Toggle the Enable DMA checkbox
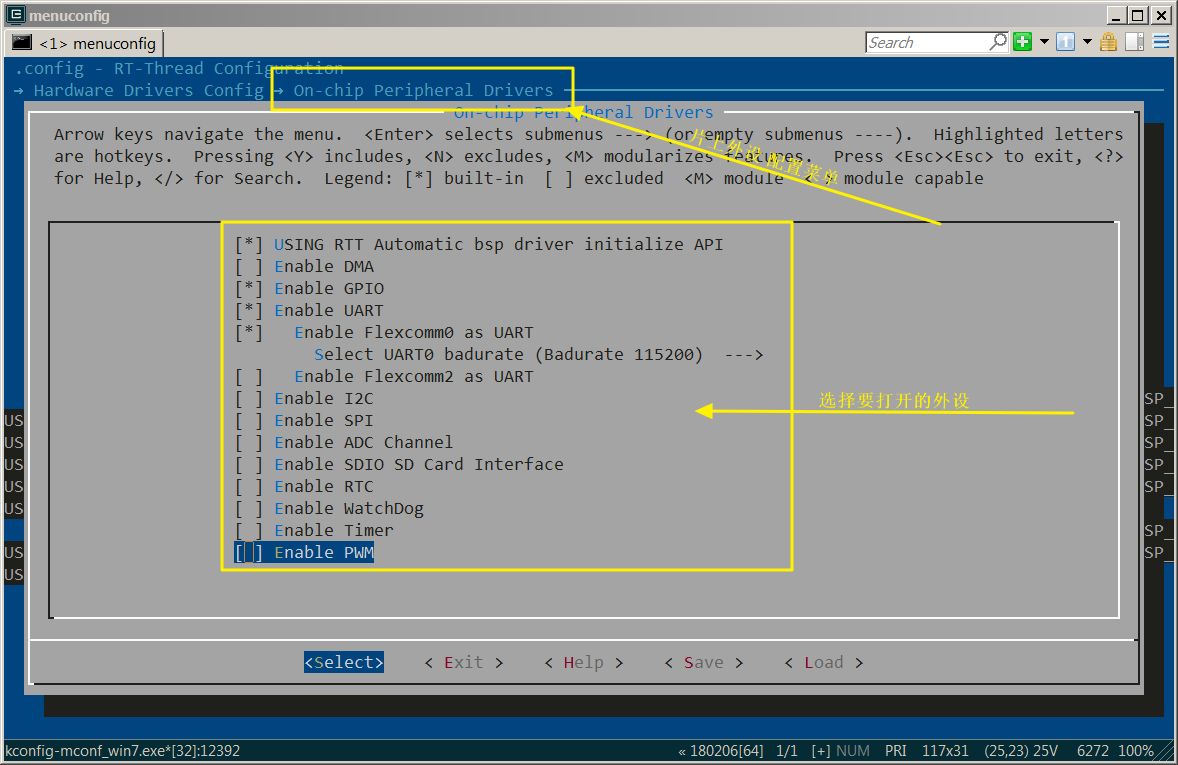This screenshot has height=765, width=1178. (248, 267)
